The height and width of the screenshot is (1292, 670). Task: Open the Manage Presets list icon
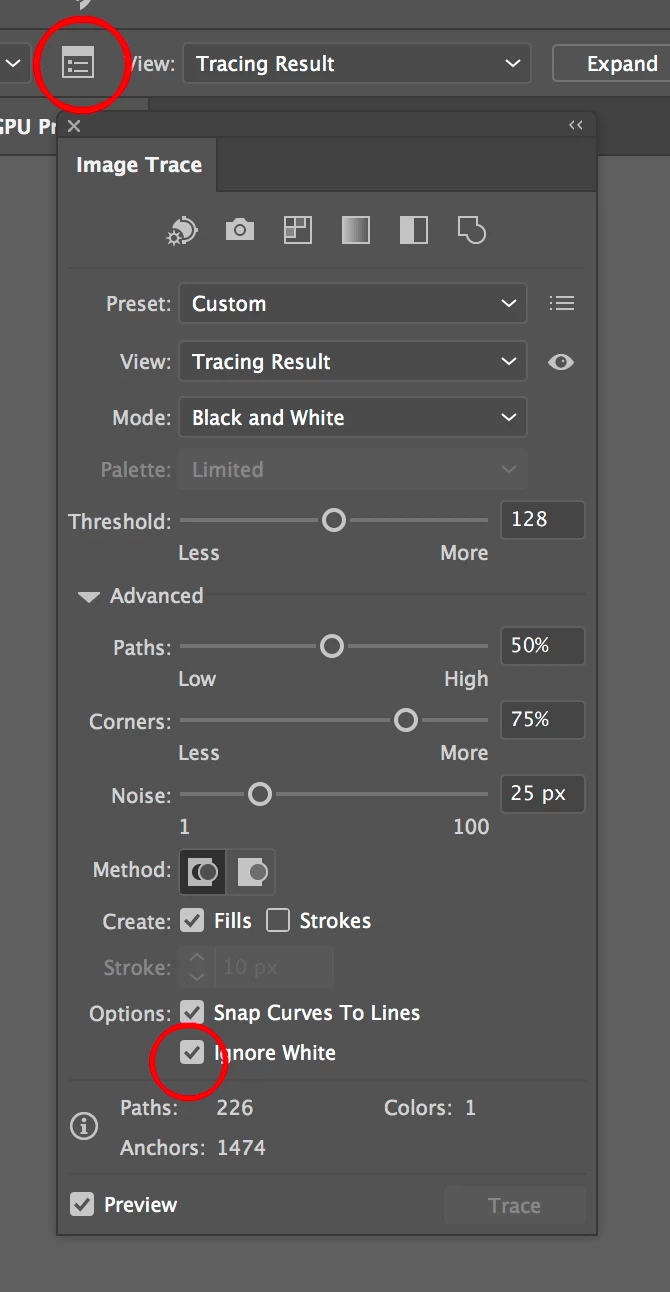click(562, 303)
